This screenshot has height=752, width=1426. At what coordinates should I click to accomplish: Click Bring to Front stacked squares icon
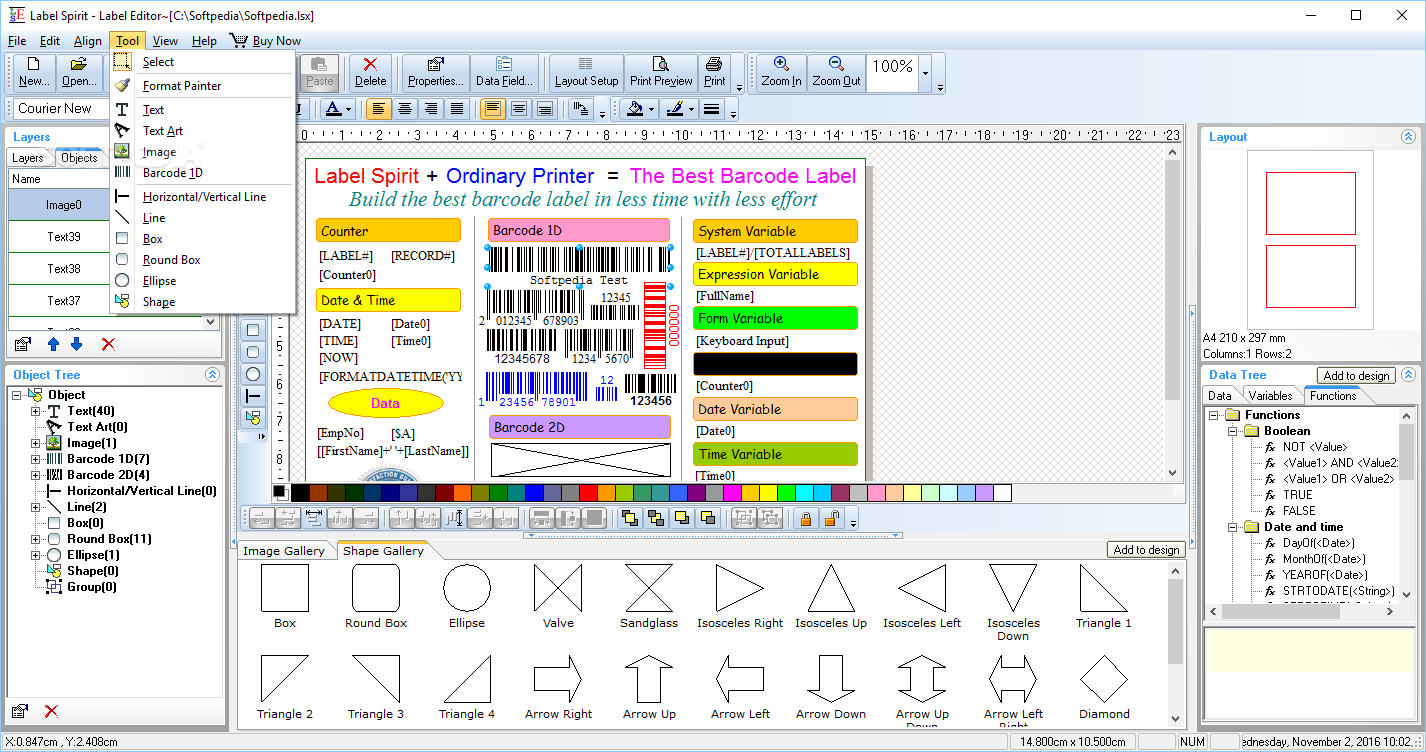pyautogui.click(x=630, y=518)
